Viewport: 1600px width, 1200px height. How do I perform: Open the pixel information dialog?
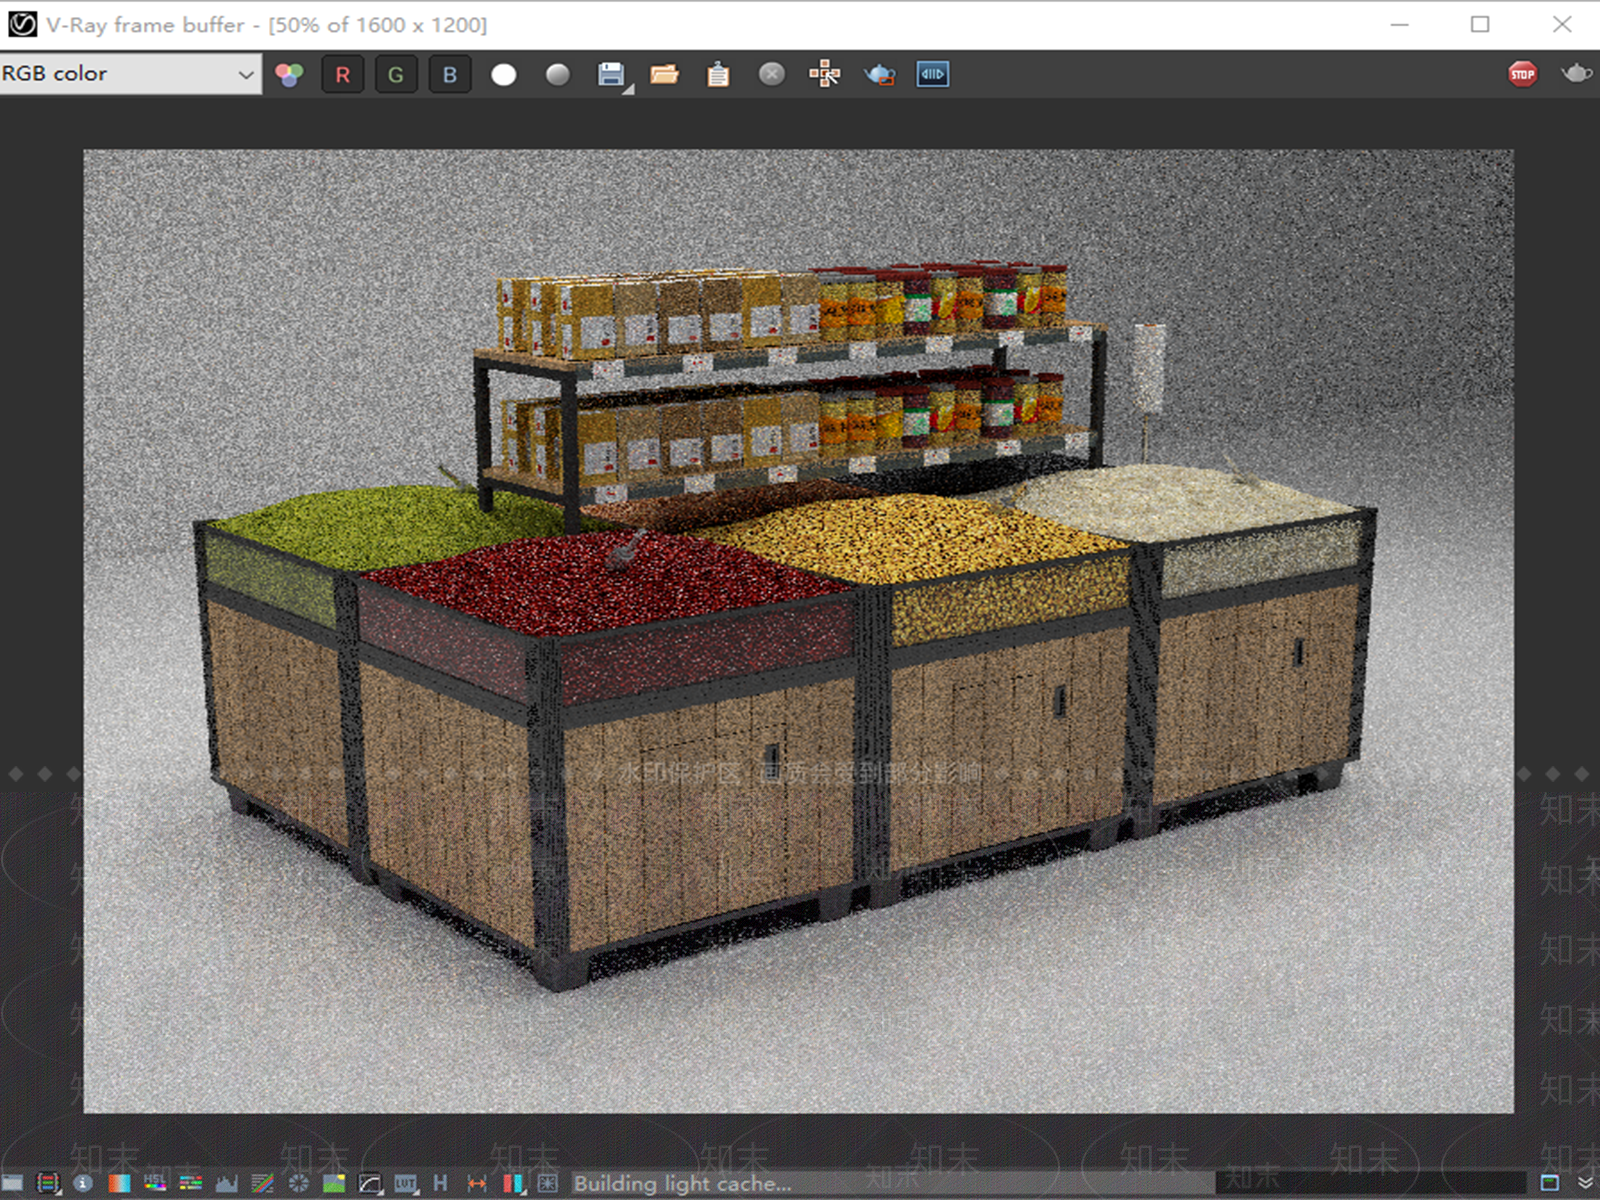[x=84, y=1184]
